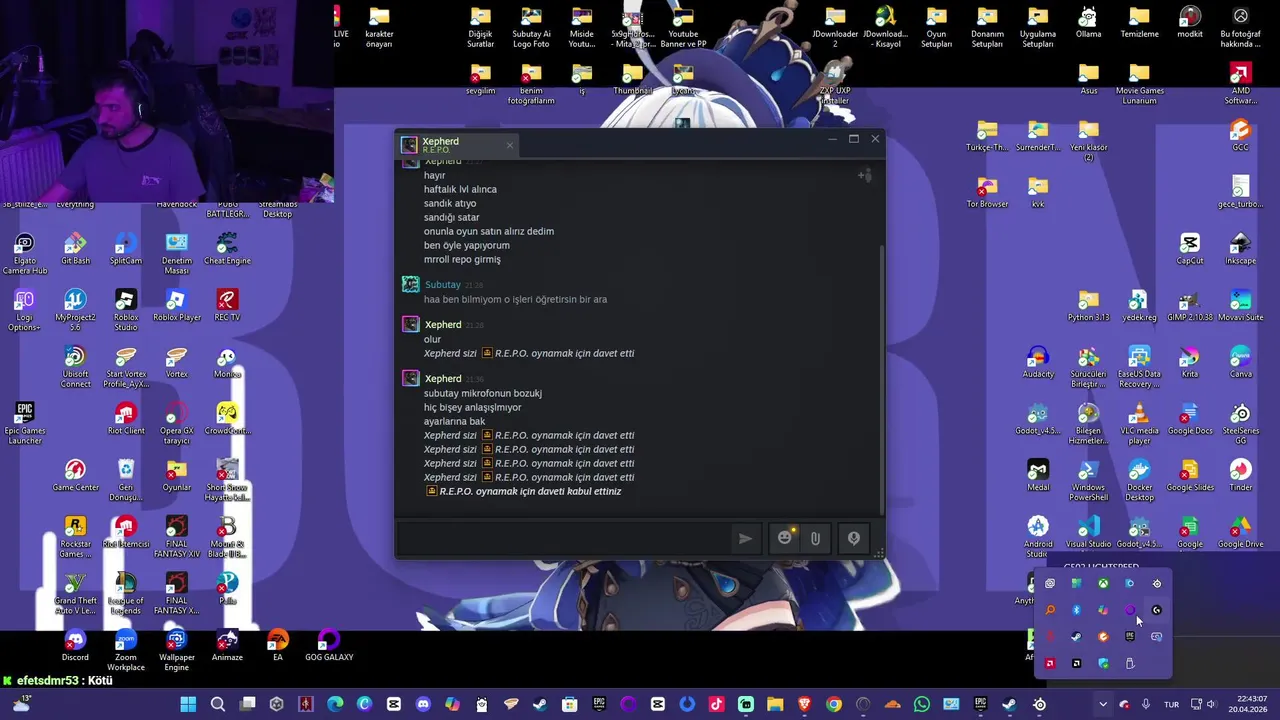Open Cheat Engine desktop icon
This screenshot has width=1280, height=720.
[227, 248]
